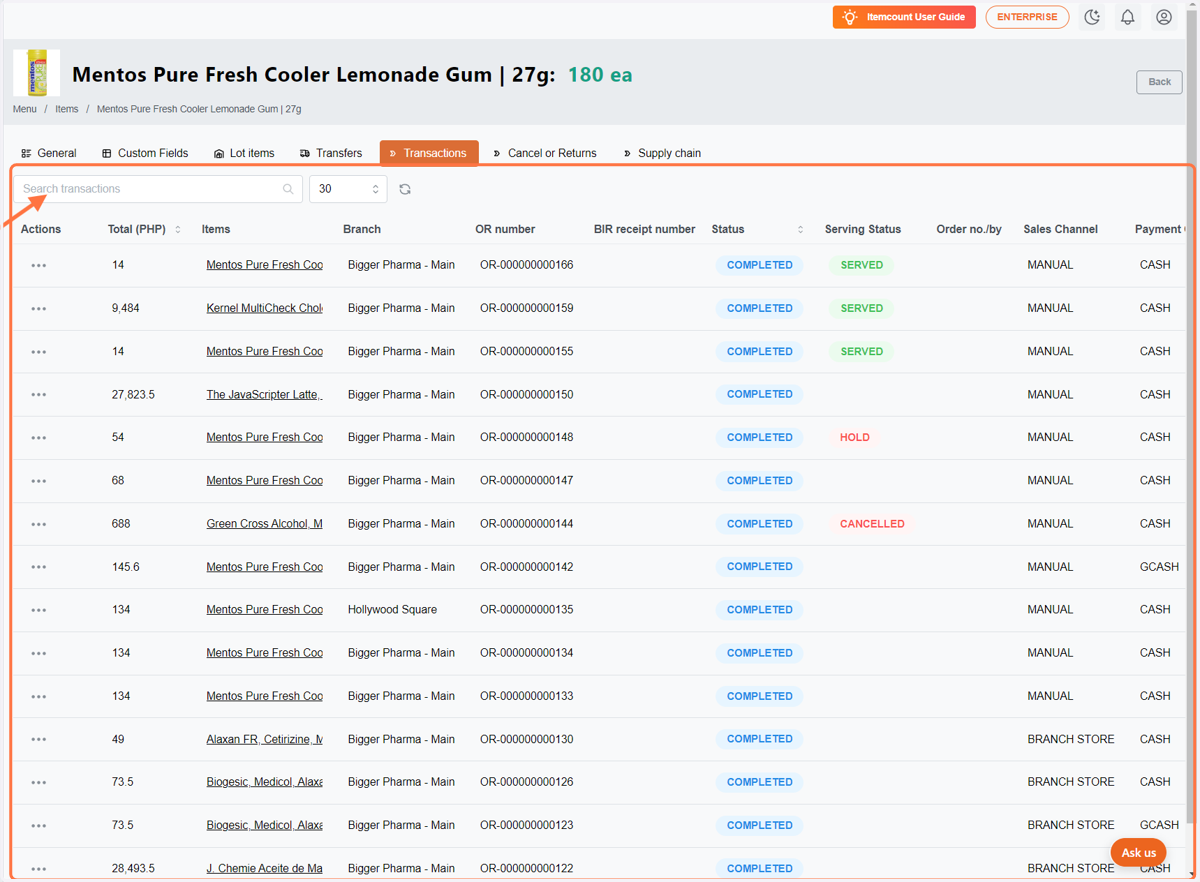Refresh the transactions list
1200x882 pixels.
click(405, 189)
